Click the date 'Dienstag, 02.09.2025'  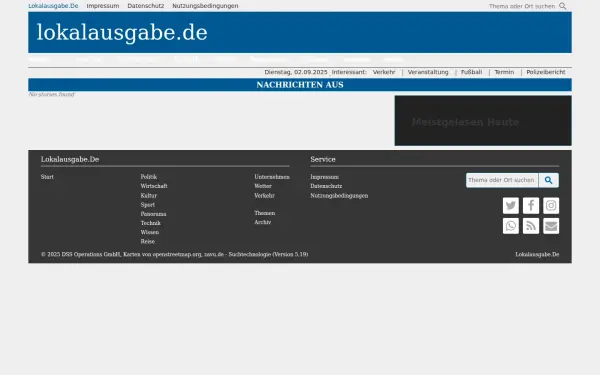coord(296,72)
